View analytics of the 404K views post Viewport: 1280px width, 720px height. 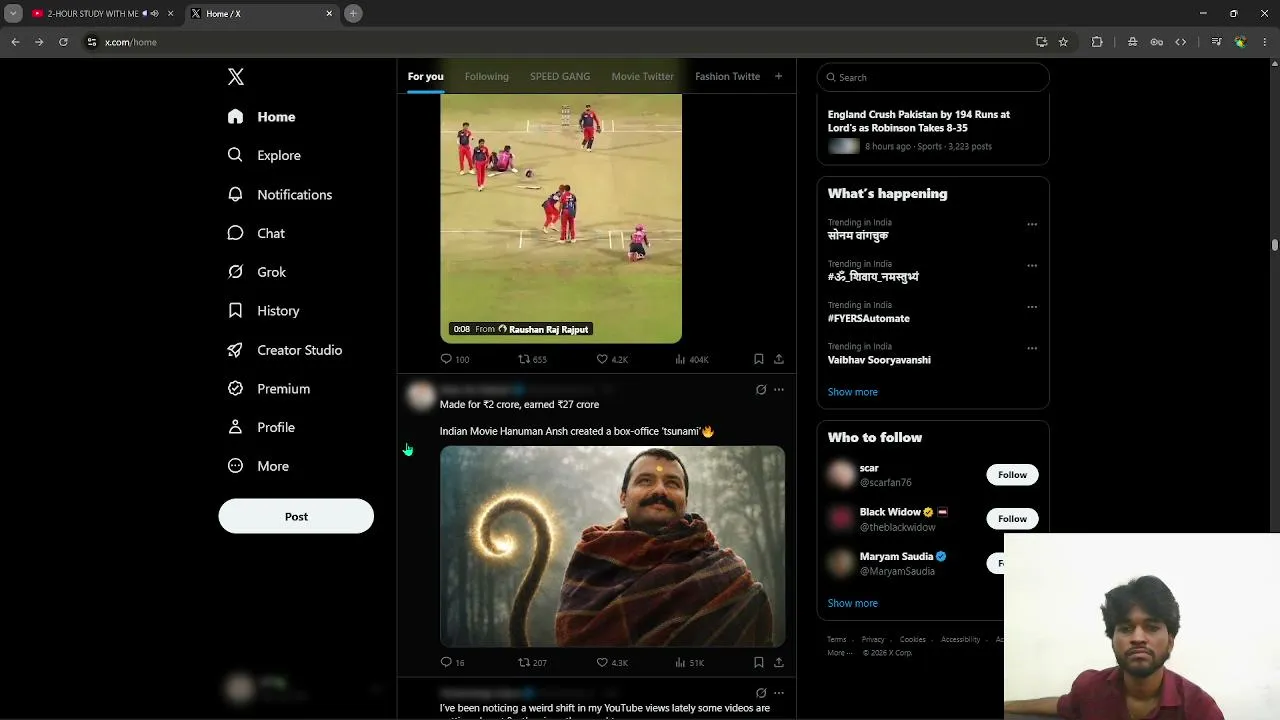692,359
